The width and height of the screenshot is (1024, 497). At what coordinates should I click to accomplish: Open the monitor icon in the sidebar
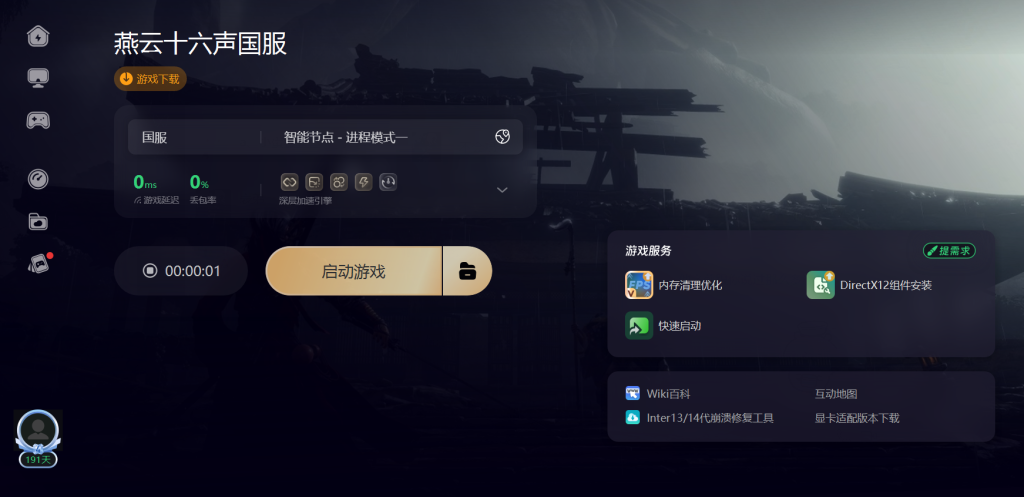tap(38, 78)
